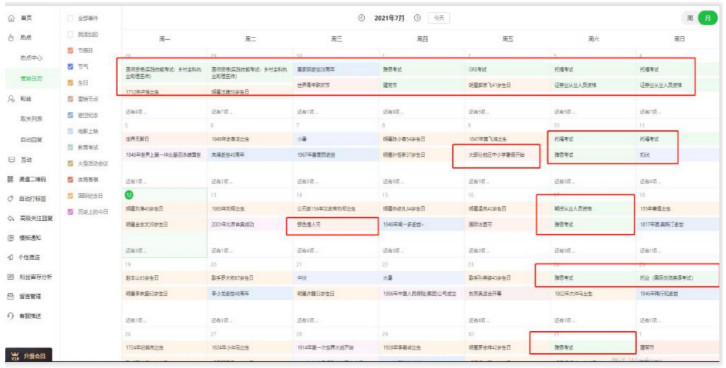The image size is (726, 368).
Task: Switch to the 月 month view
Action: tap(707, 18)
